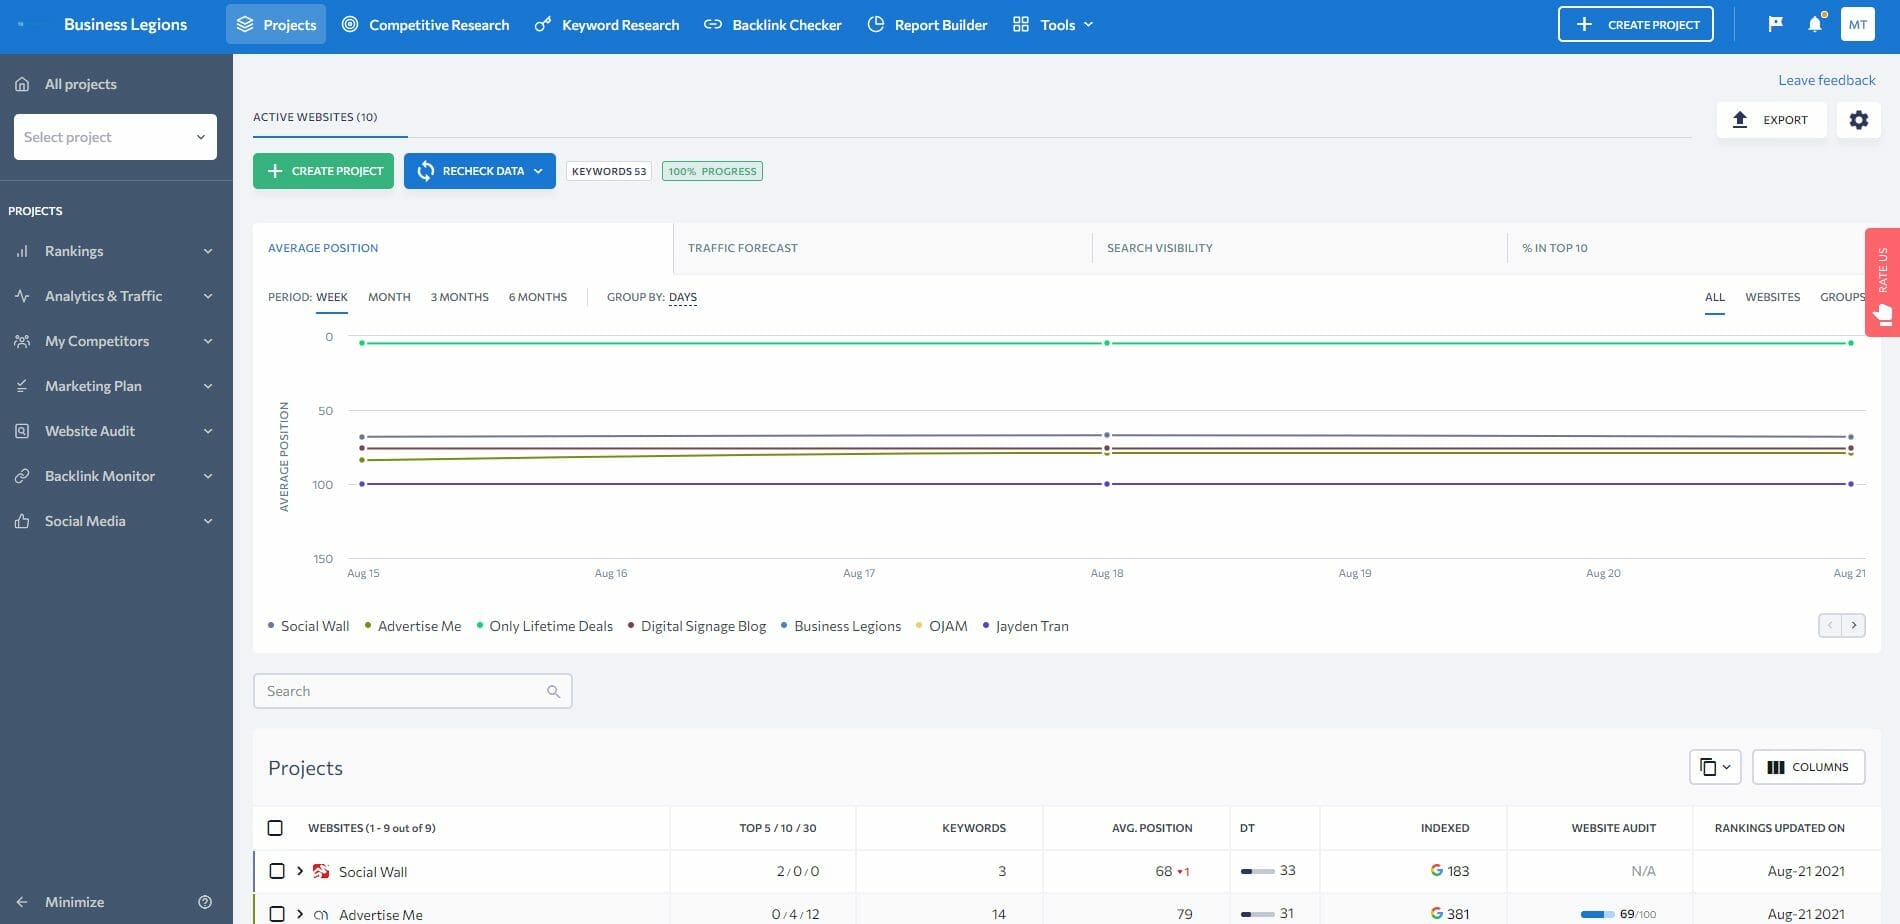Expand the Tools menu
This screenshot has width=1900, height=924.
[x=1053, y=24]
